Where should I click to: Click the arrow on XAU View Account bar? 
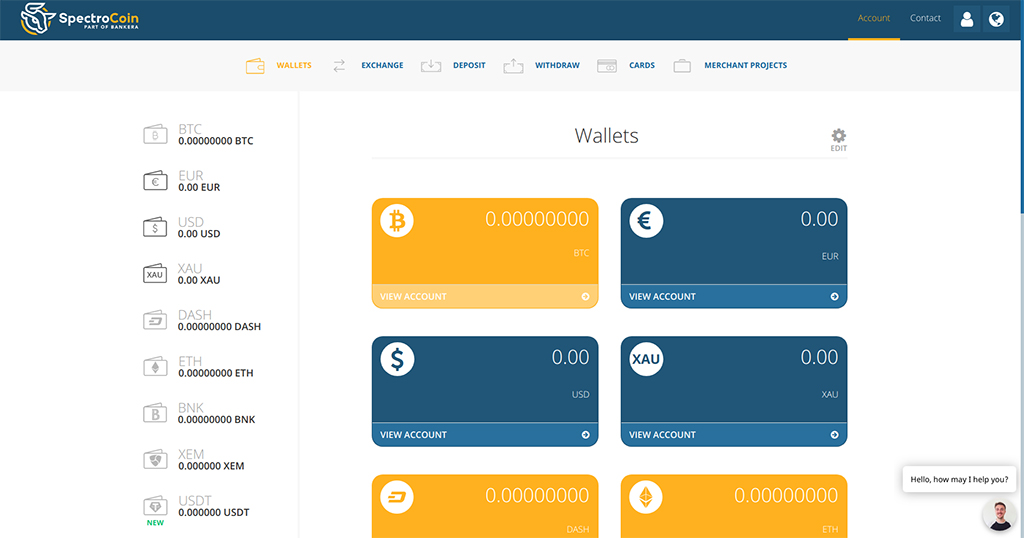[x=834, y=435]
